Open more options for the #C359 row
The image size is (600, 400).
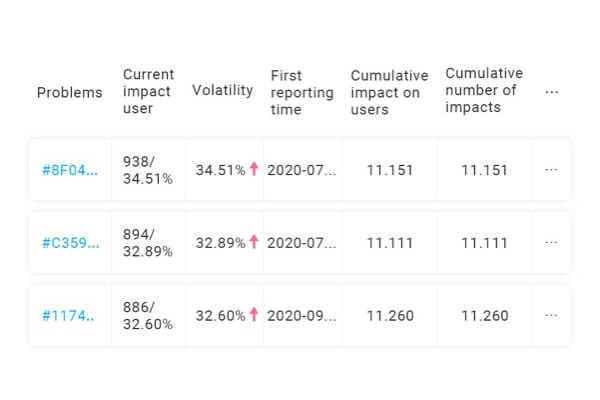(x=551, y=242)
